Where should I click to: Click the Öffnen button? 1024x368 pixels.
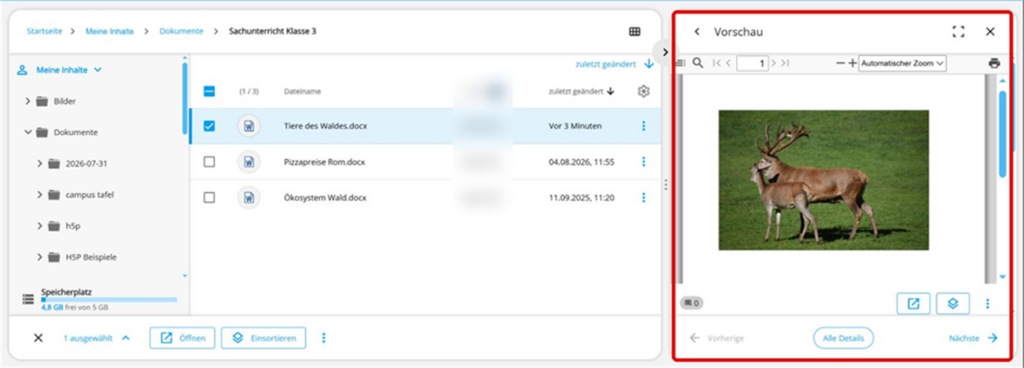(182, 338)
